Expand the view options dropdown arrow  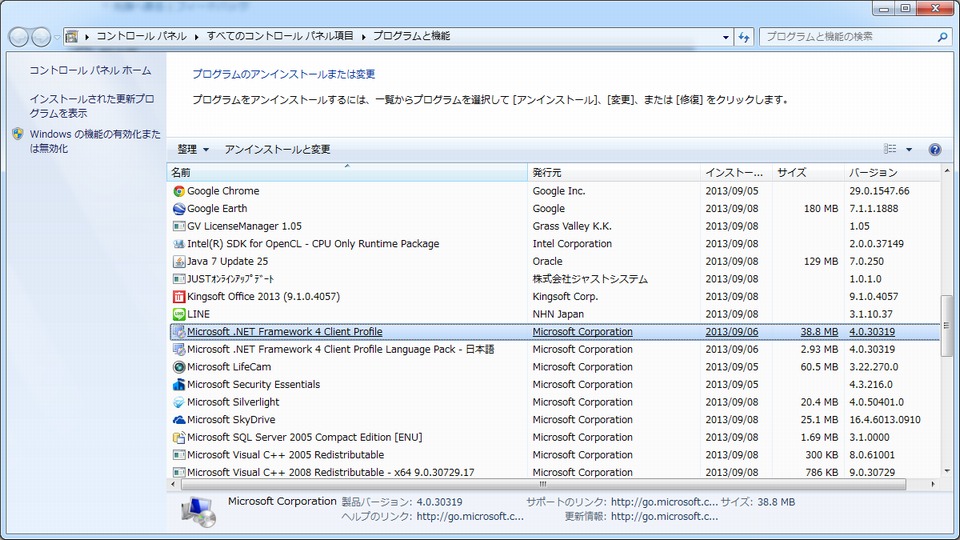click(x=909, y=150)
